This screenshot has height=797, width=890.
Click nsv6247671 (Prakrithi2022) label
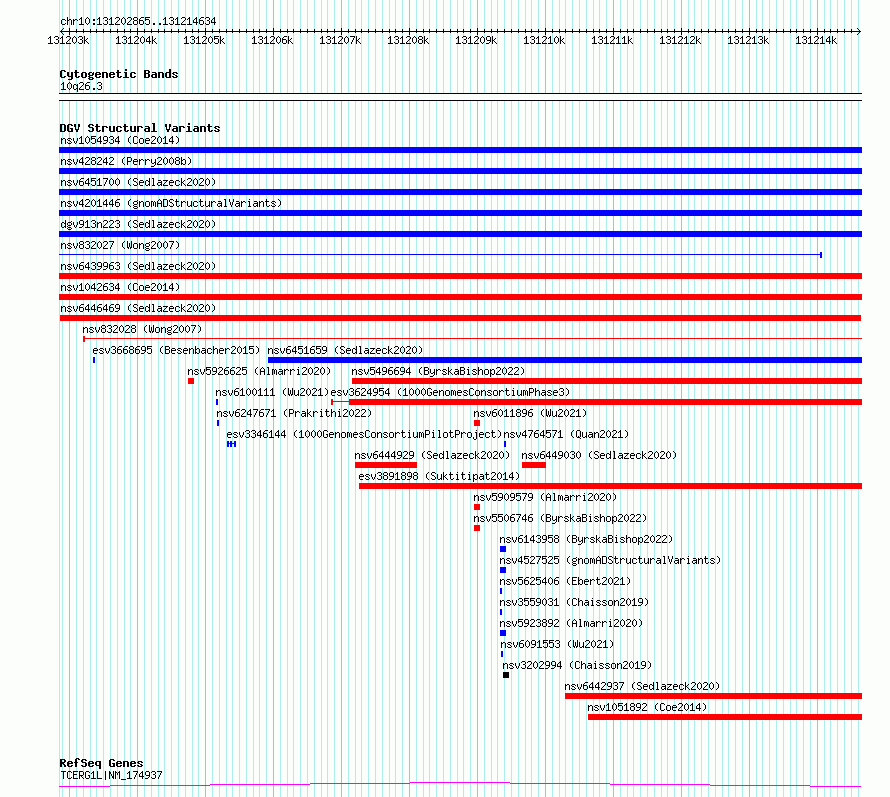pyautogui.click(x=294, y=413)
